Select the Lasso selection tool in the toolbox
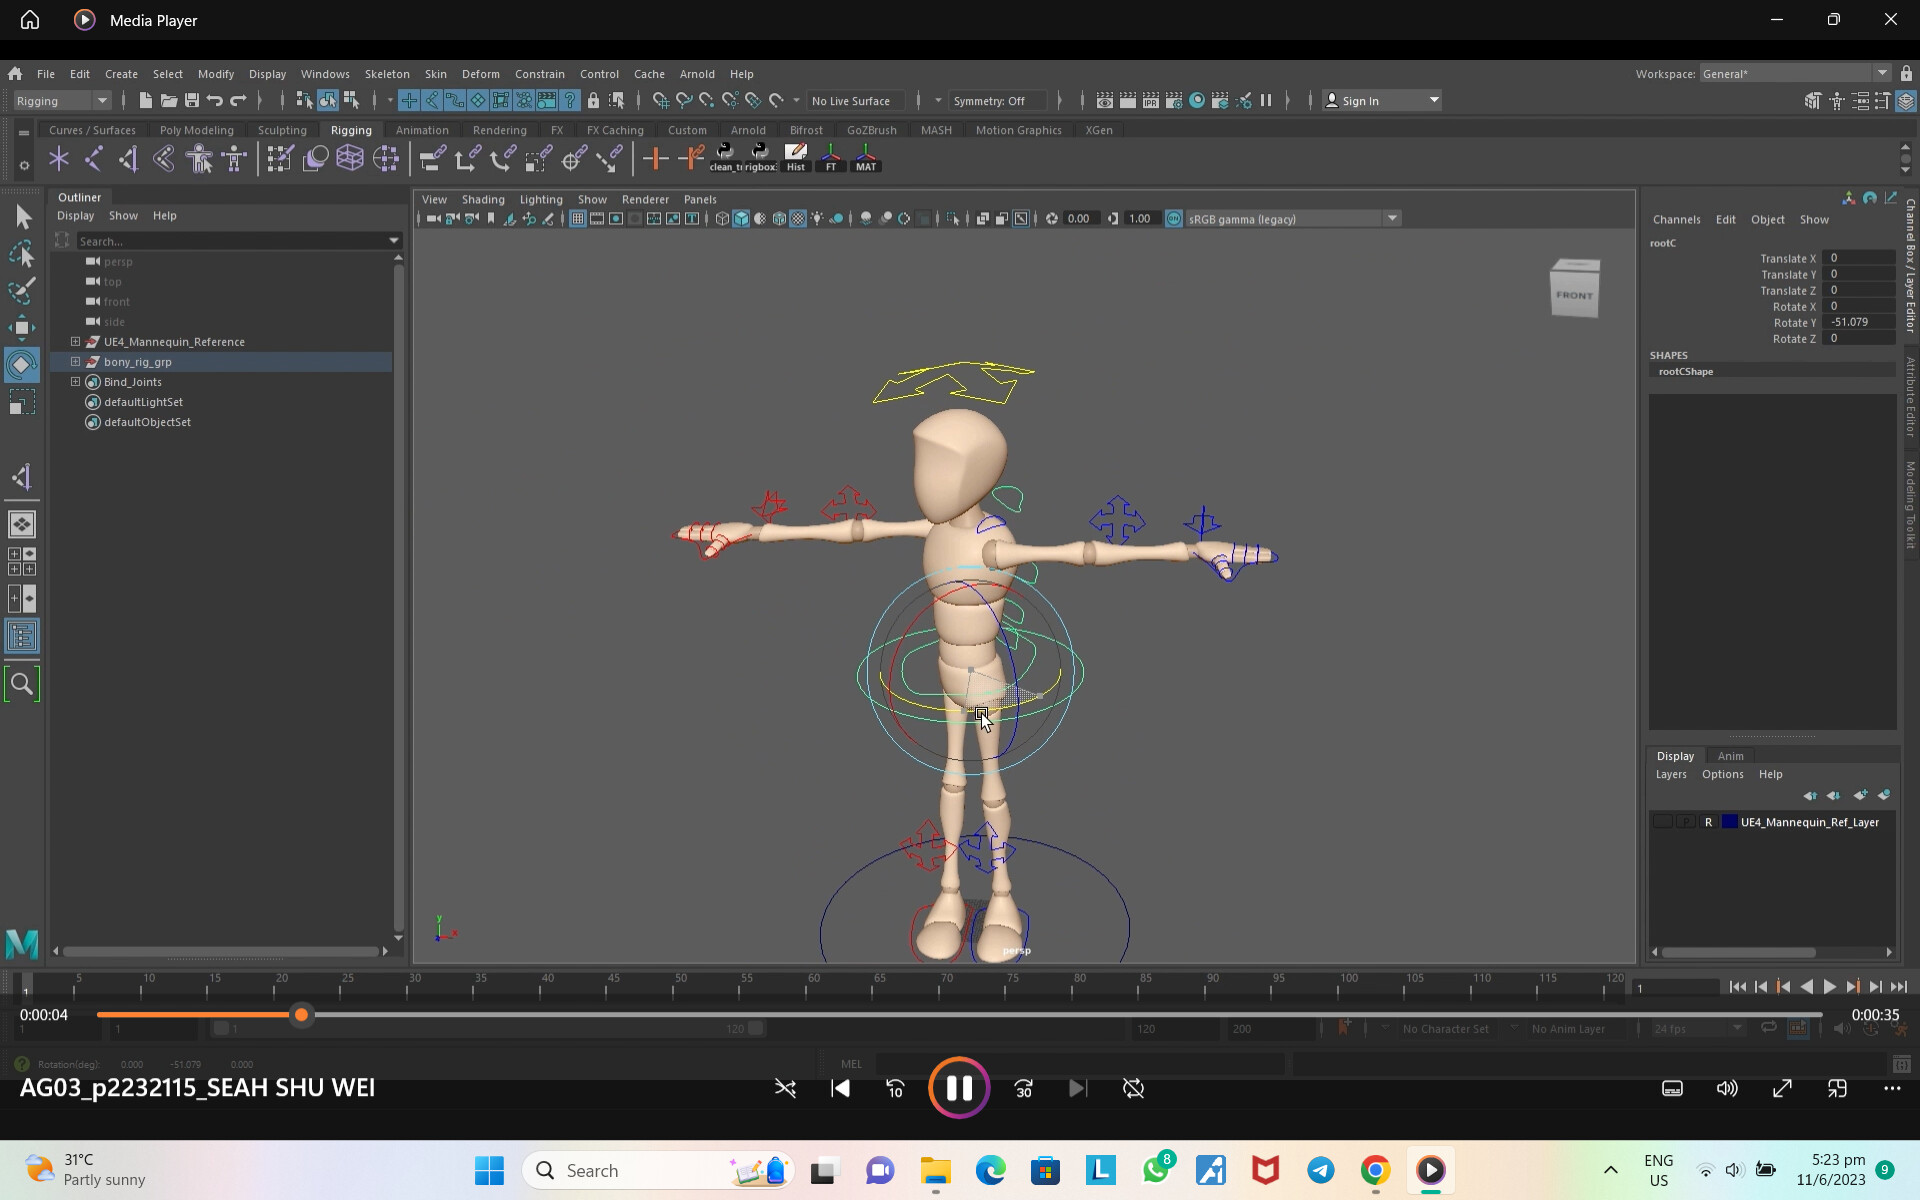 21,253
